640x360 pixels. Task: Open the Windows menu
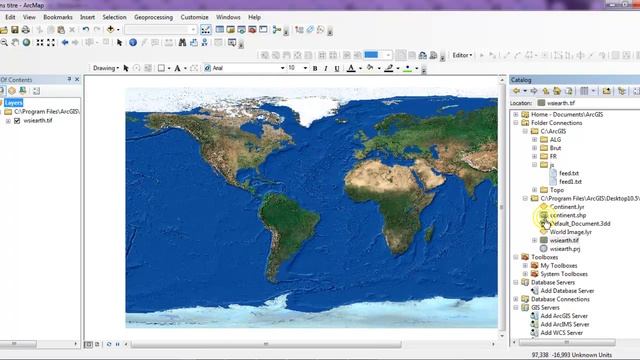228,17
